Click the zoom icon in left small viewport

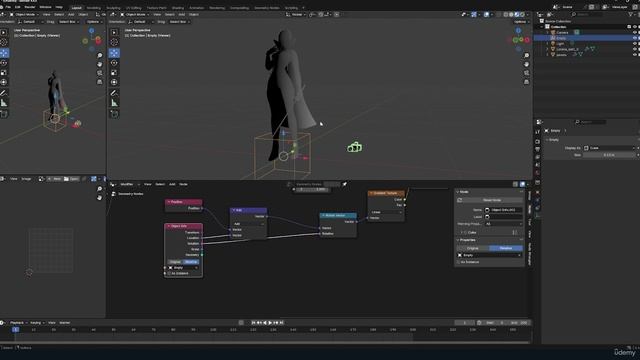(100, 55)
